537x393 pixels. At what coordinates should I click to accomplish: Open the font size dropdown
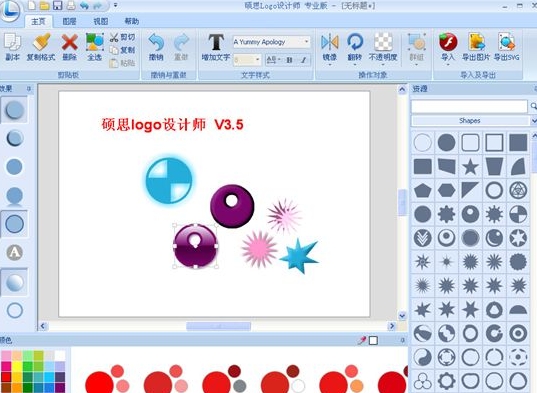pyautogui.click(x=258, y=60)
